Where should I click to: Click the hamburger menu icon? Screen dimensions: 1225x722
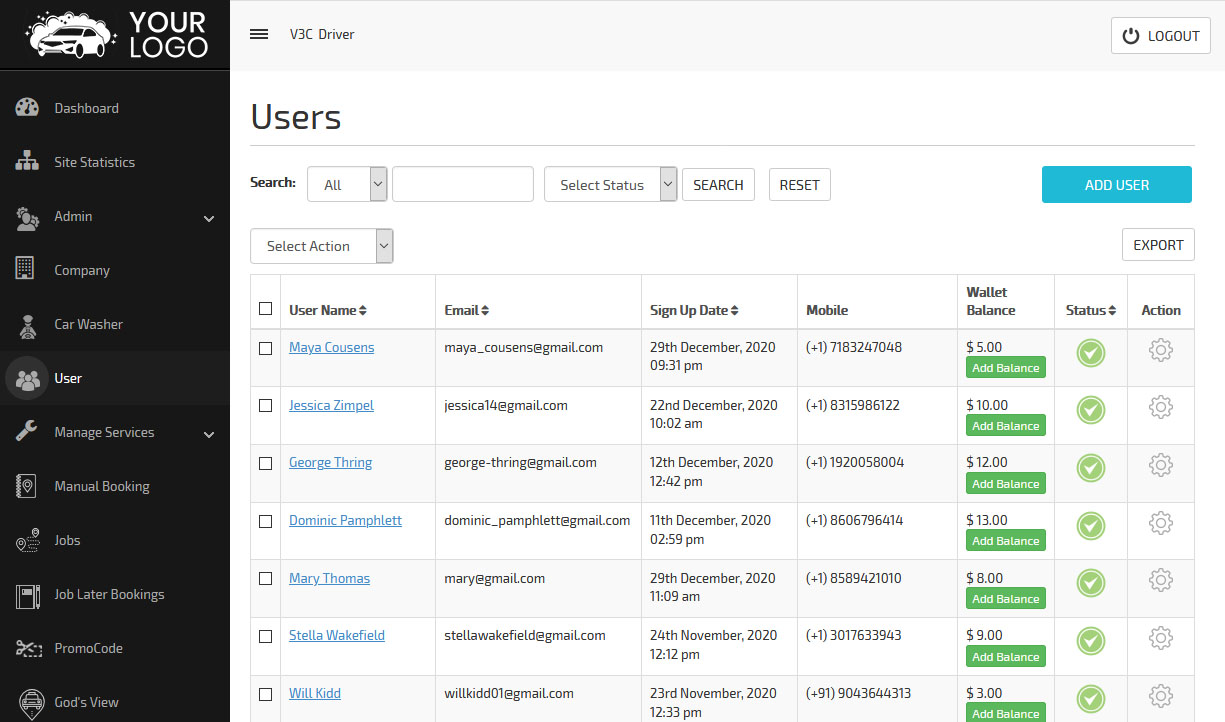coord(259,34)
